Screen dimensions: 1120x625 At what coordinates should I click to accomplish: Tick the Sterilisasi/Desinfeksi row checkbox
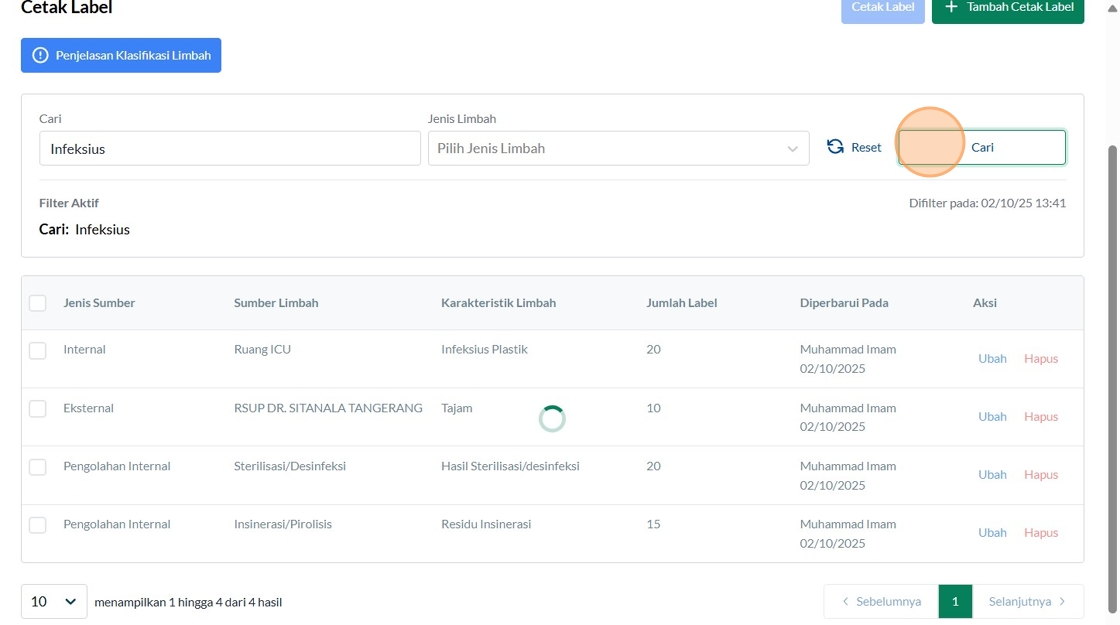pos(38,466)
